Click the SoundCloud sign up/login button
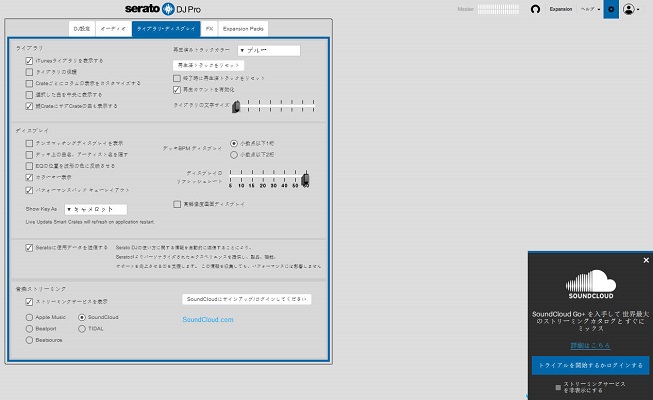The image size is (653, 400). coord(247,299)
